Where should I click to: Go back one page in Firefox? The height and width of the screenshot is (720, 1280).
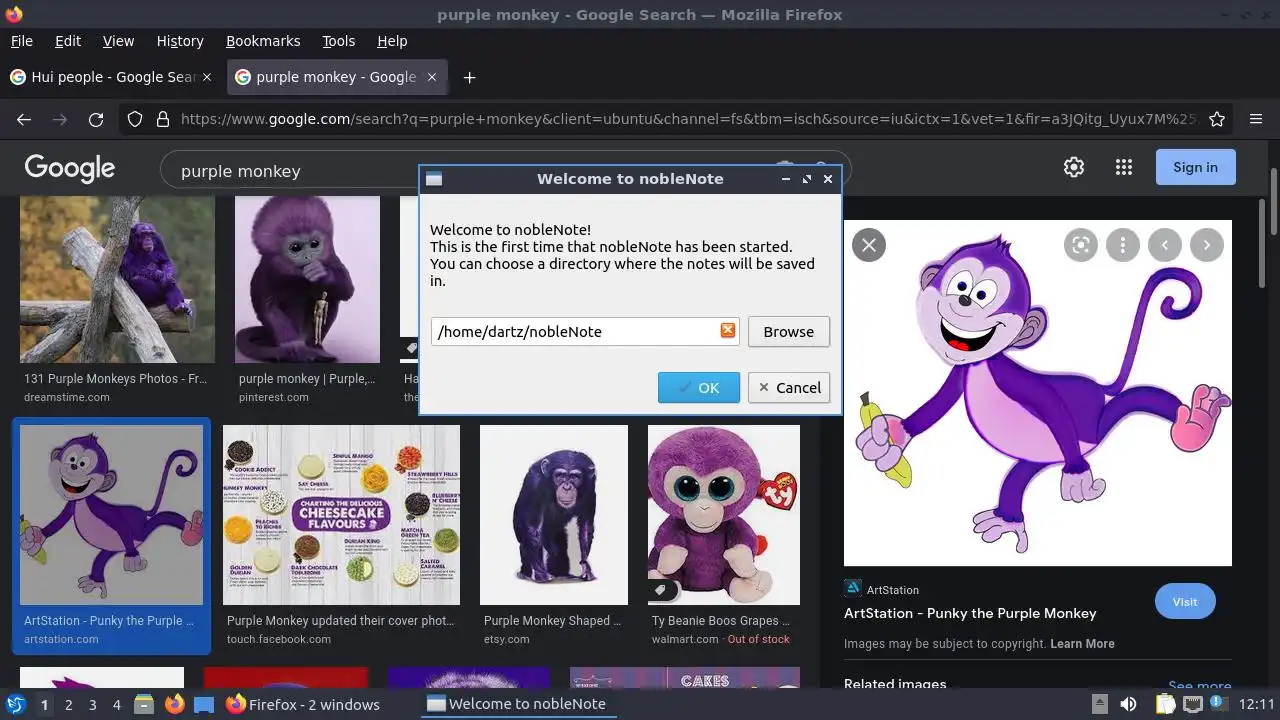click(24, 119)
